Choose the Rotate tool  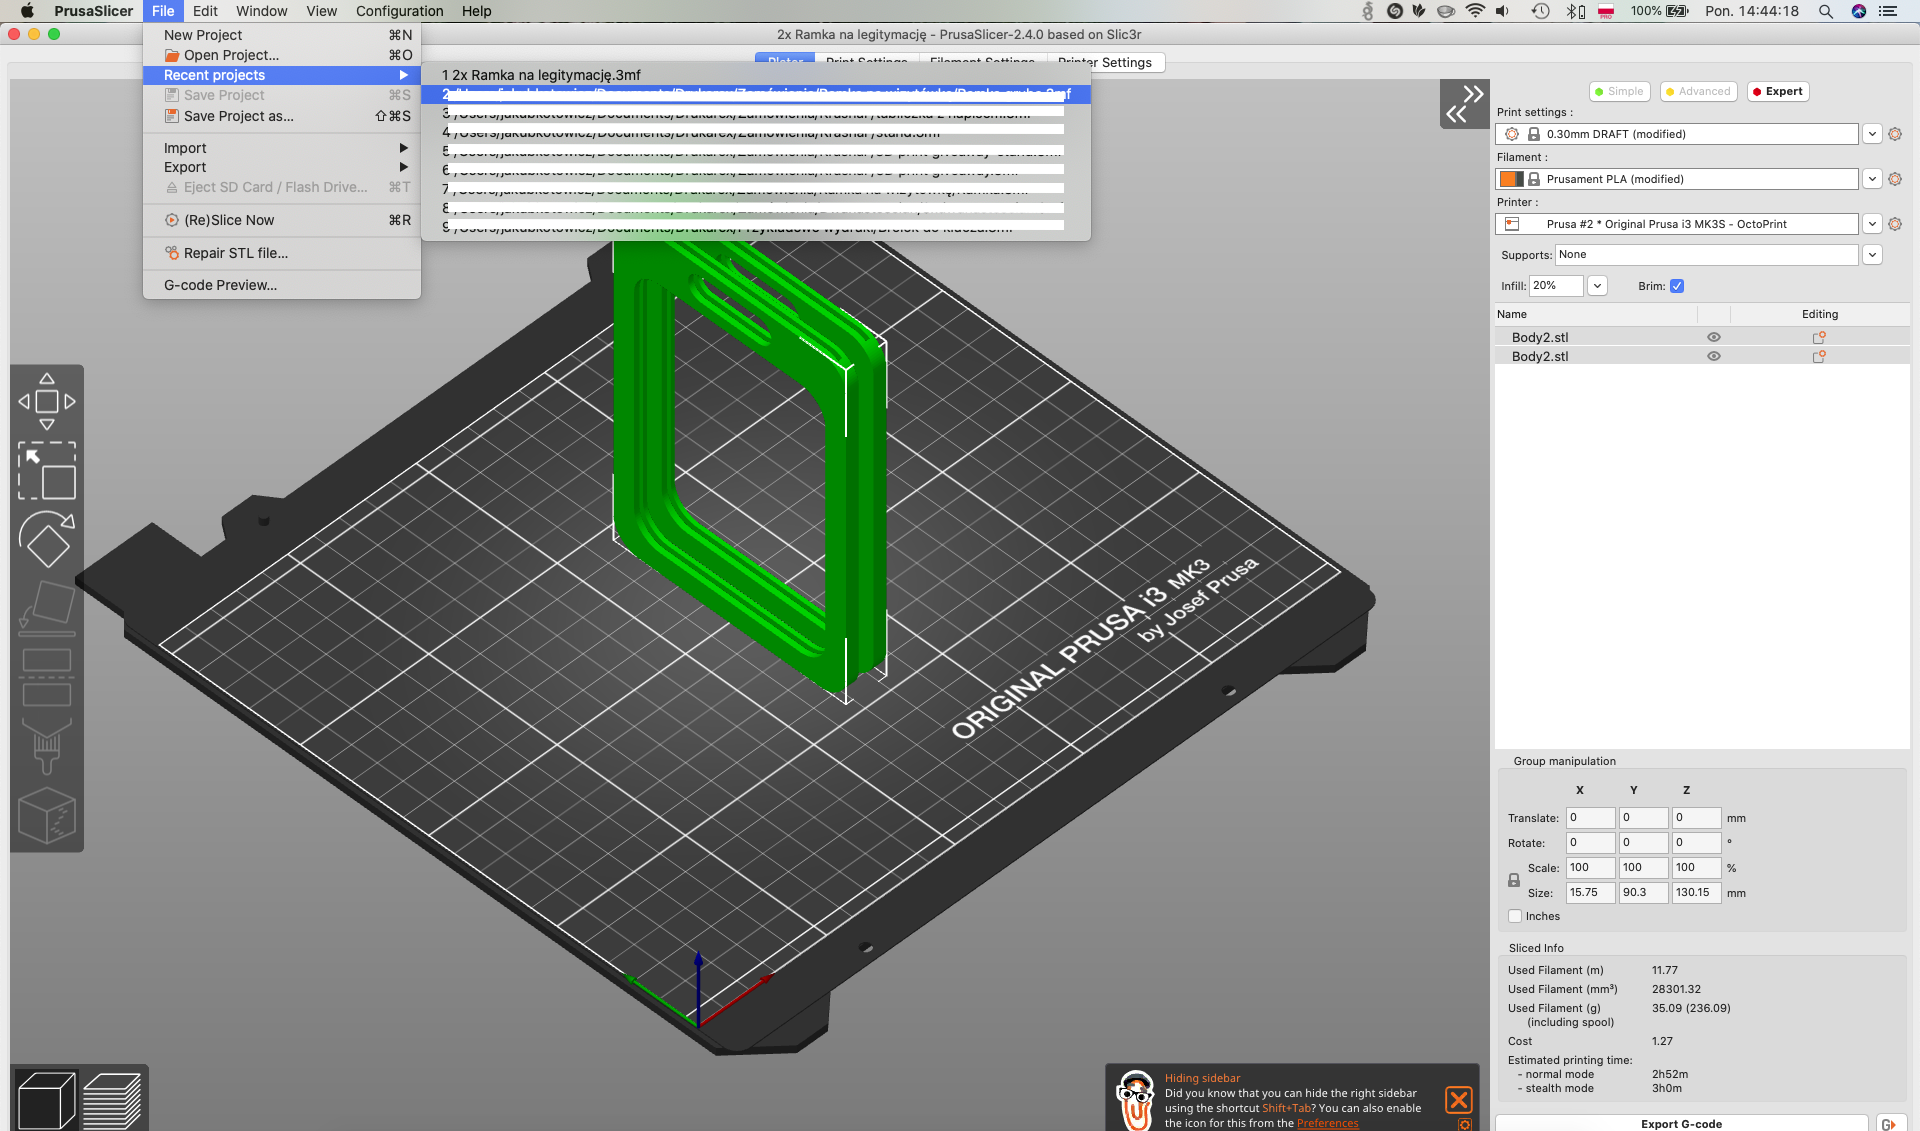[47, 540]
